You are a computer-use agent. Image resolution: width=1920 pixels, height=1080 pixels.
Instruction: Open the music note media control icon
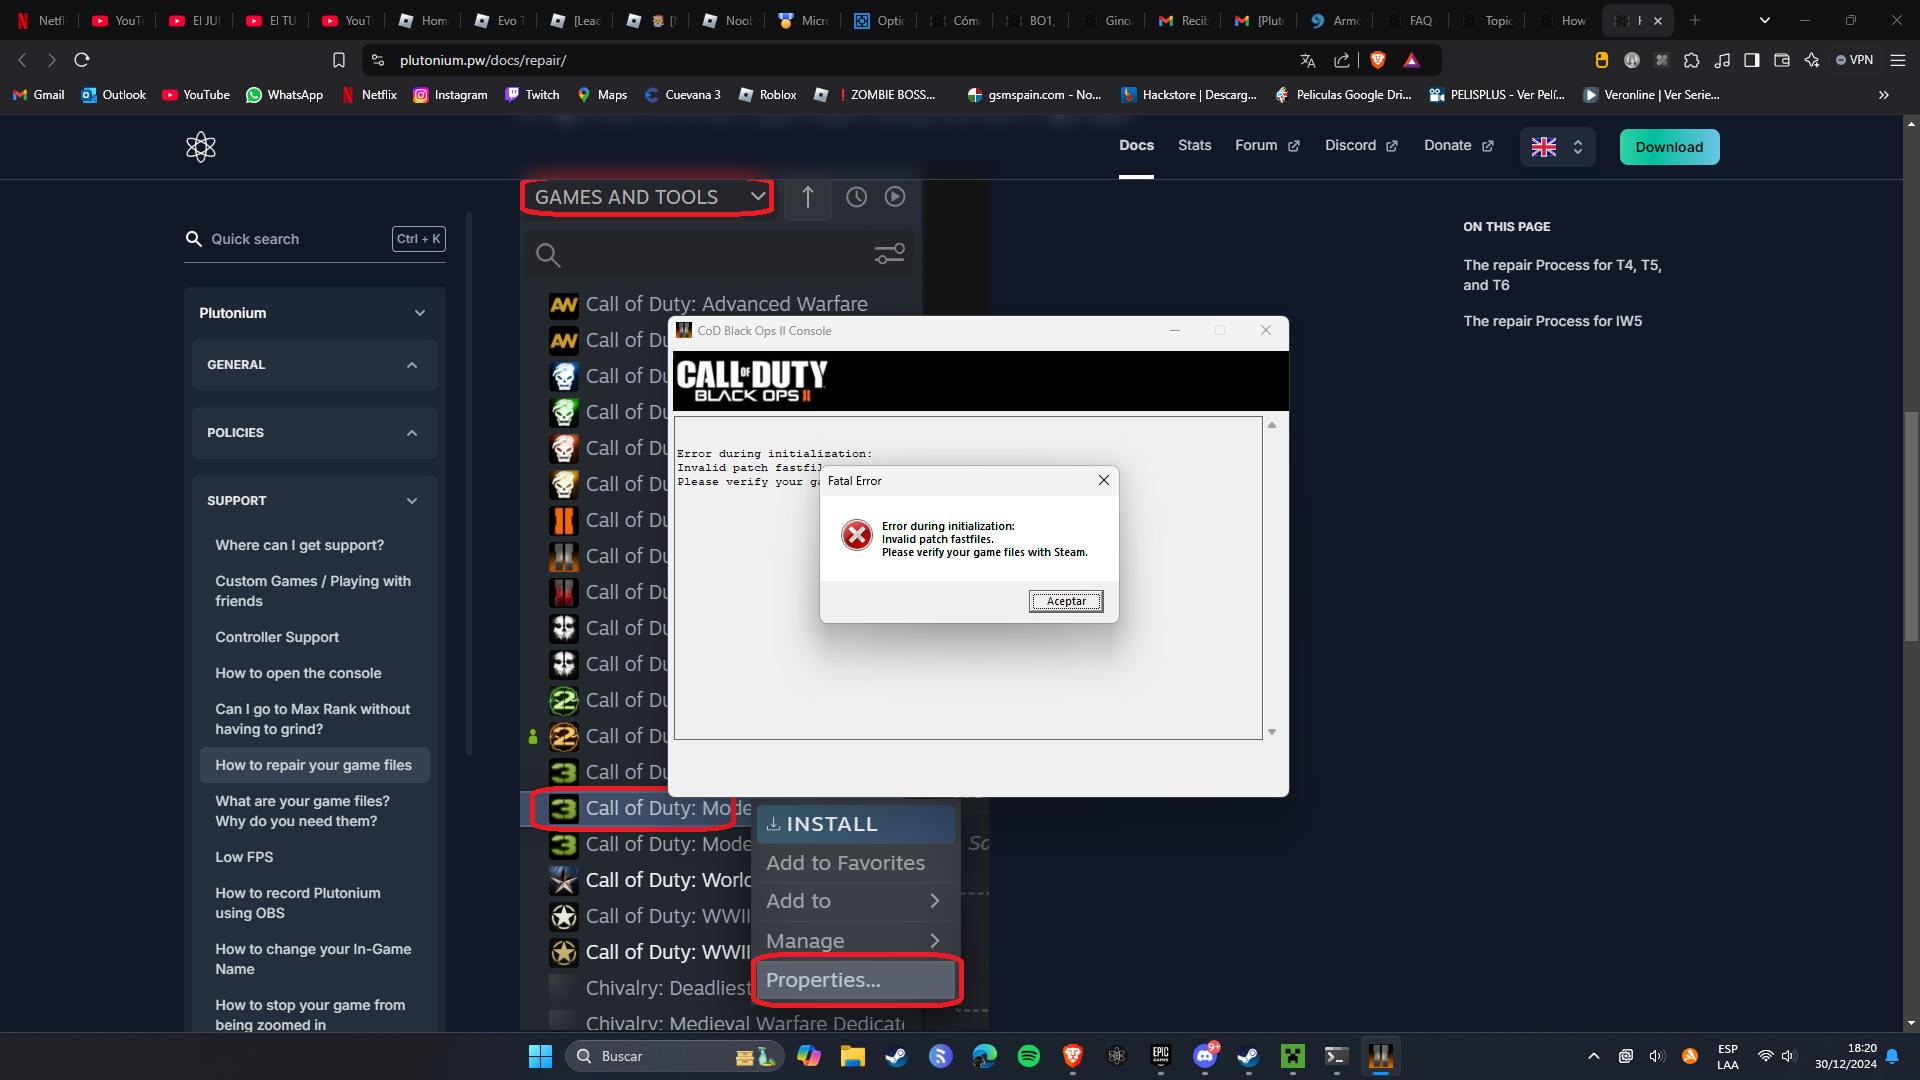click(x=1721, y=60)
